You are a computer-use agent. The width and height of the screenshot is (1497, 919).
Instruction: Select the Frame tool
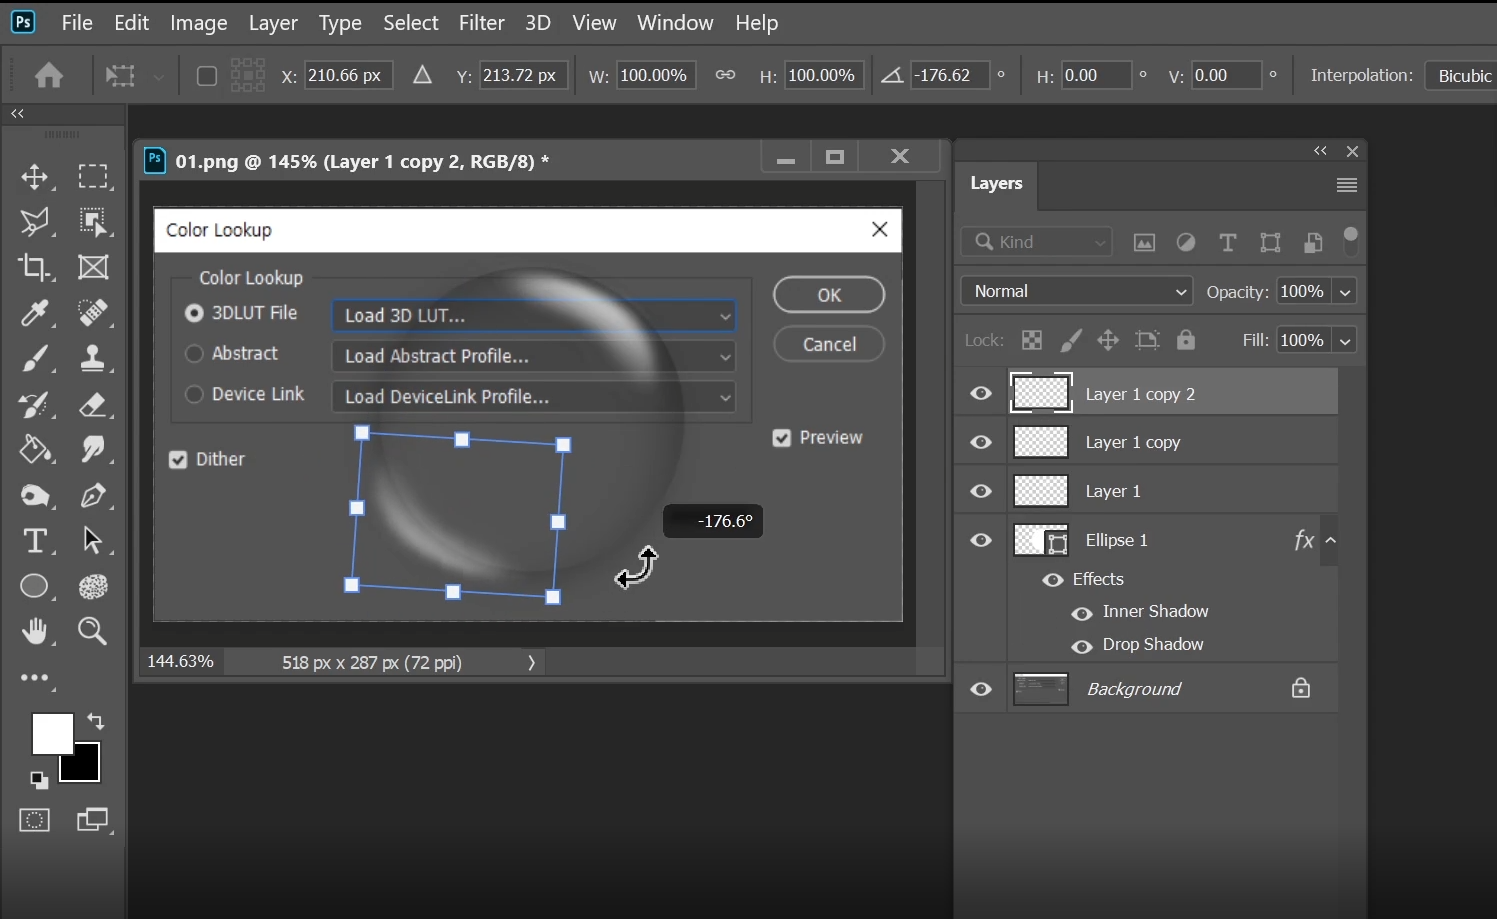[93, 267]
